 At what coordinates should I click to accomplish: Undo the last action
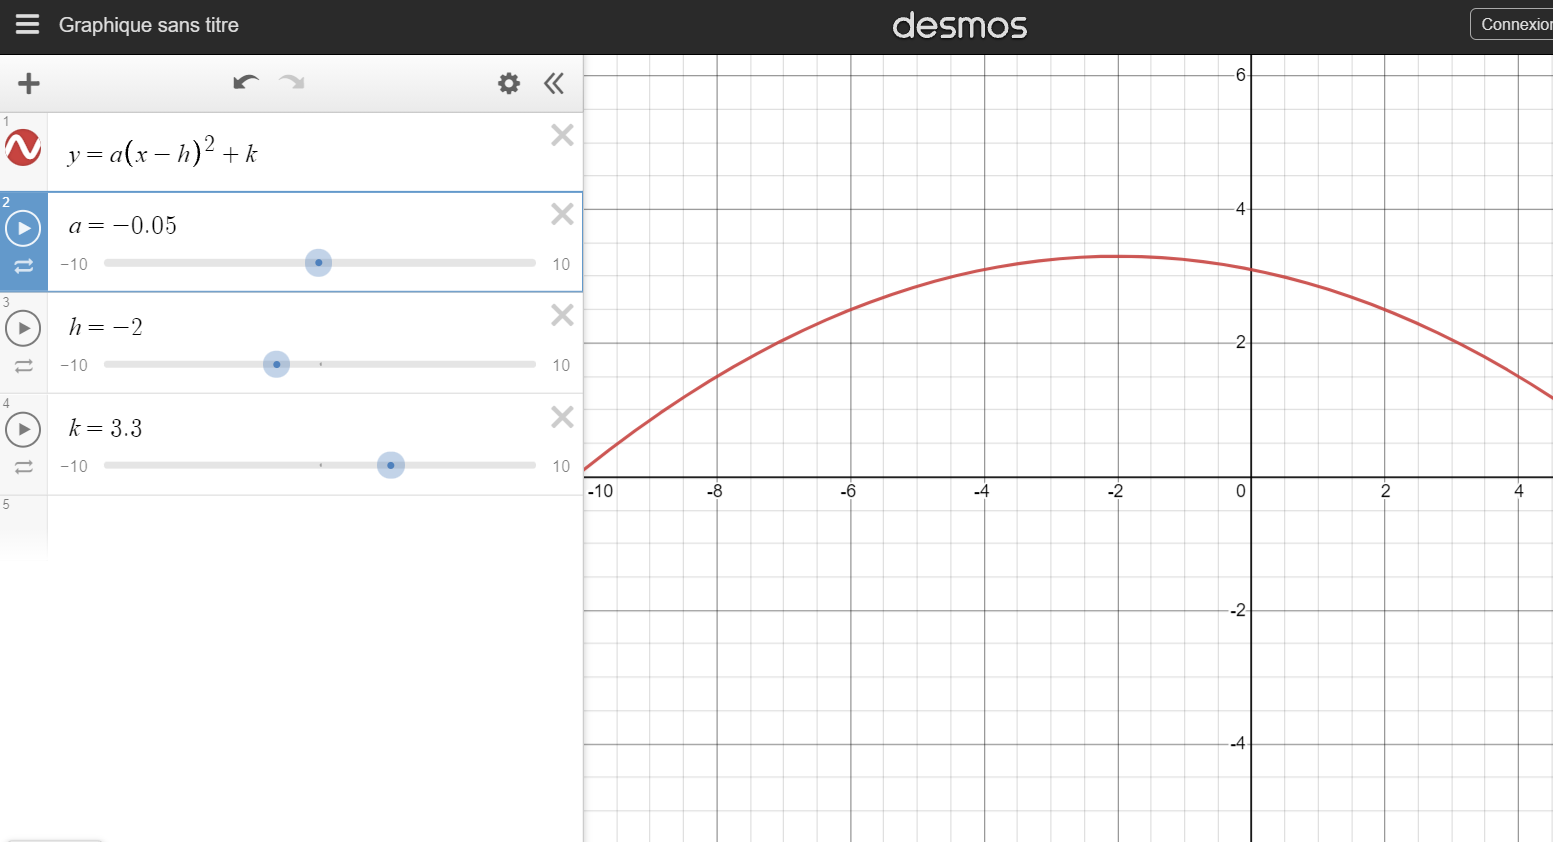tap(245, 82)
